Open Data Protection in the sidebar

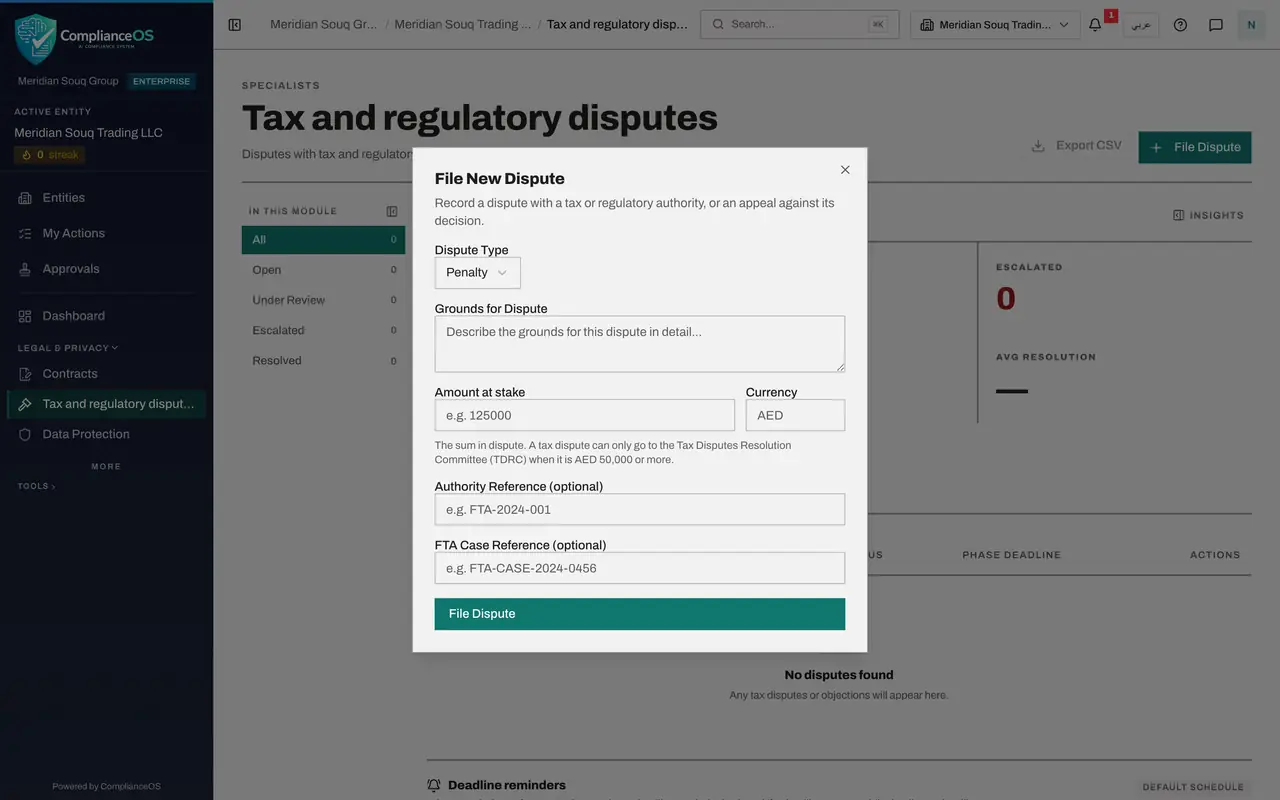point(106,434)
